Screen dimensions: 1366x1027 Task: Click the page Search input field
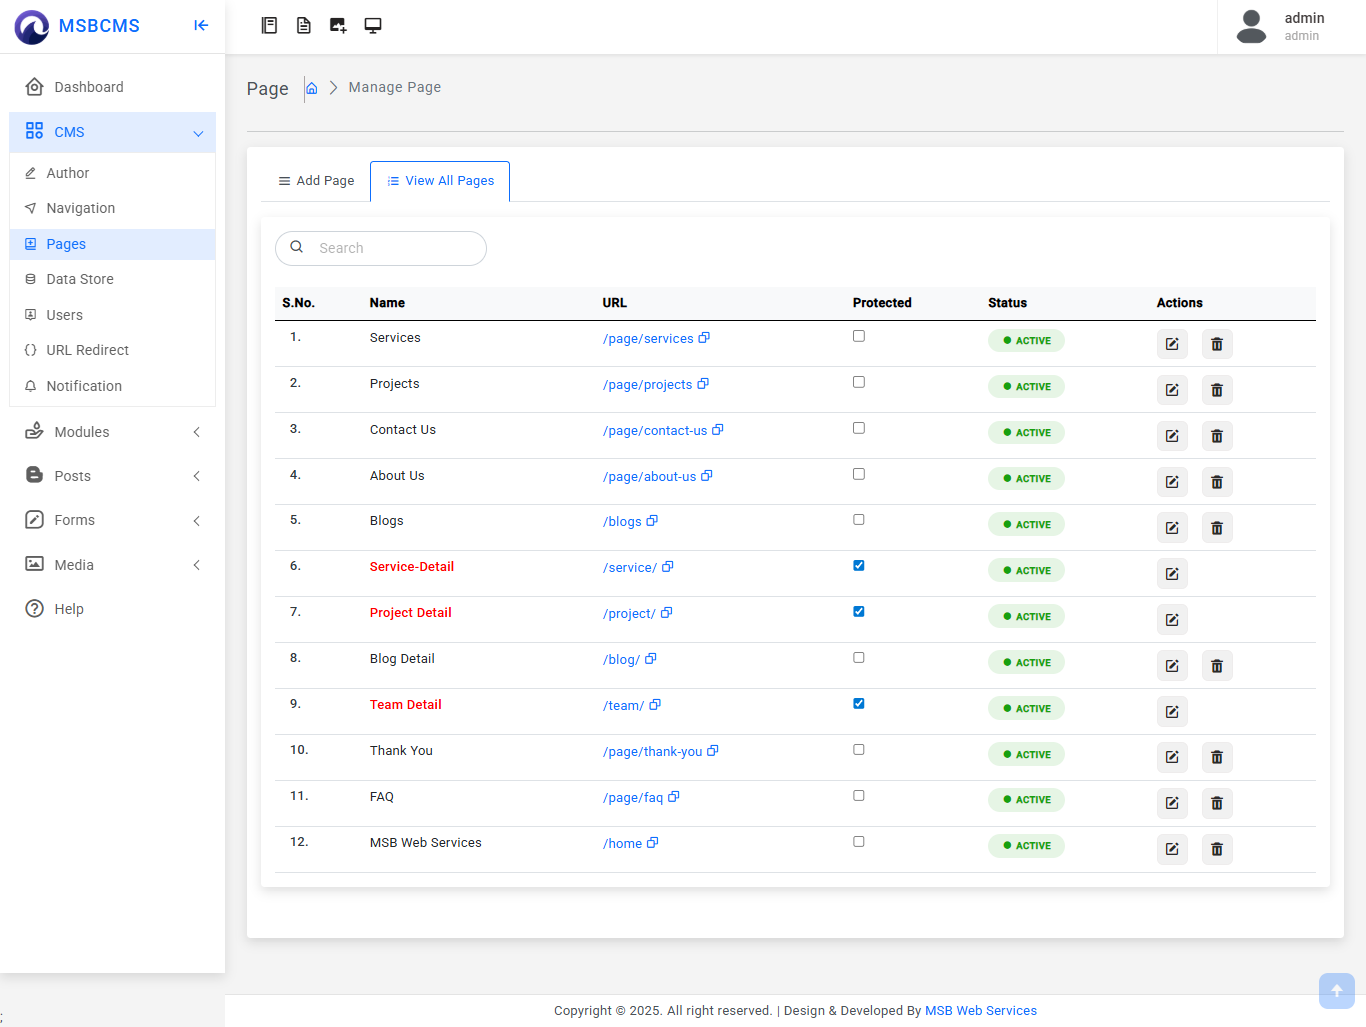click(x=395, y=248)
